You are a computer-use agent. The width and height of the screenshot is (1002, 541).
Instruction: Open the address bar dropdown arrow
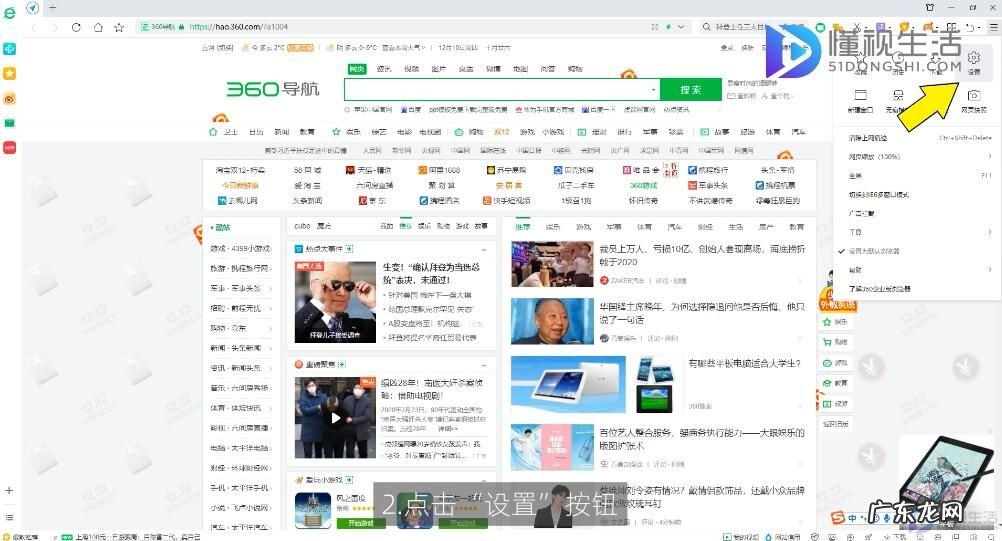pyautogui.click(x=681, y=27)
